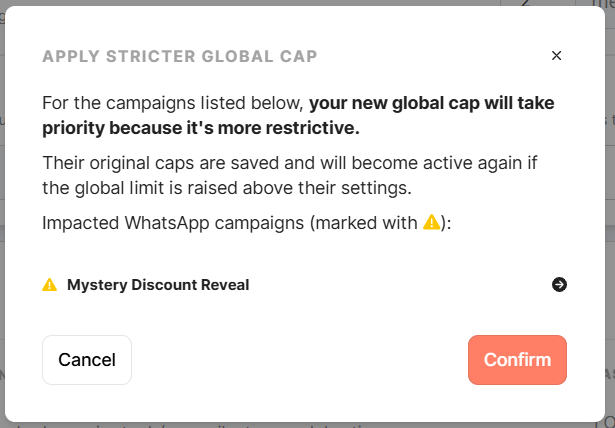Click blank row area right of Mystery Discount Reveal

click(400, 285)
